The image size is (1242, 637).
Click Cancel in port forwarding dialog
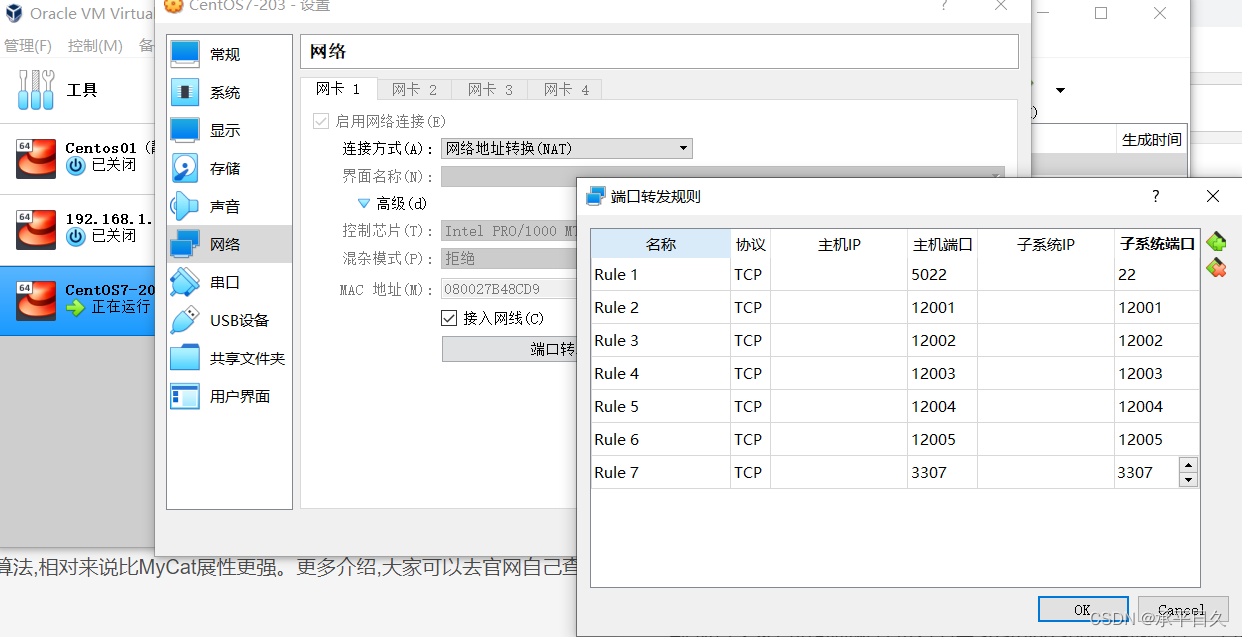[x=1182, y=609]
